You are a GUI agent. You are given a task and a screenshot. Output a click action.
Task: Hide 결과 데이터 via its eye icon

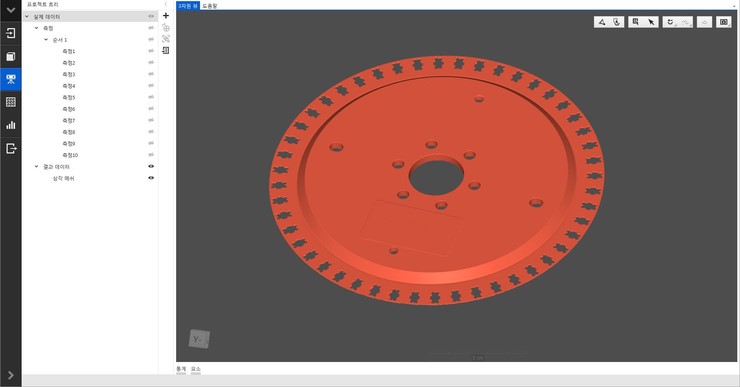pos(151,167)
